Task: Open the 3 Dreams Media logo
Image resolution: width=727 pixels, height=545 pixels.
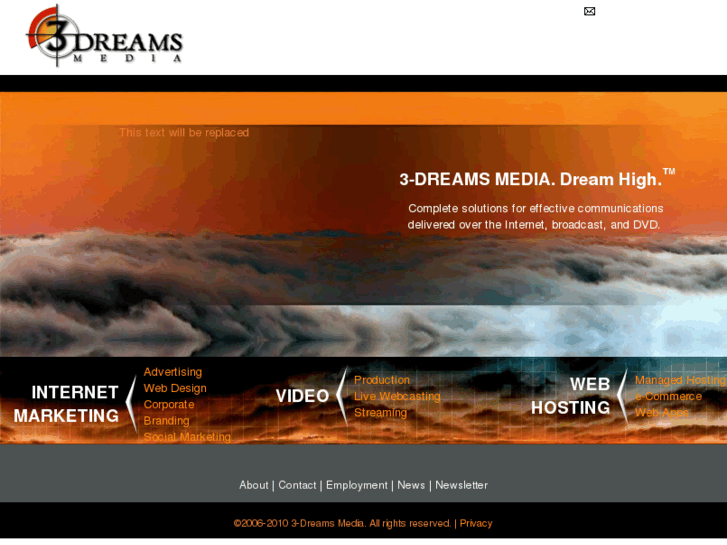Action: (104, 36)
